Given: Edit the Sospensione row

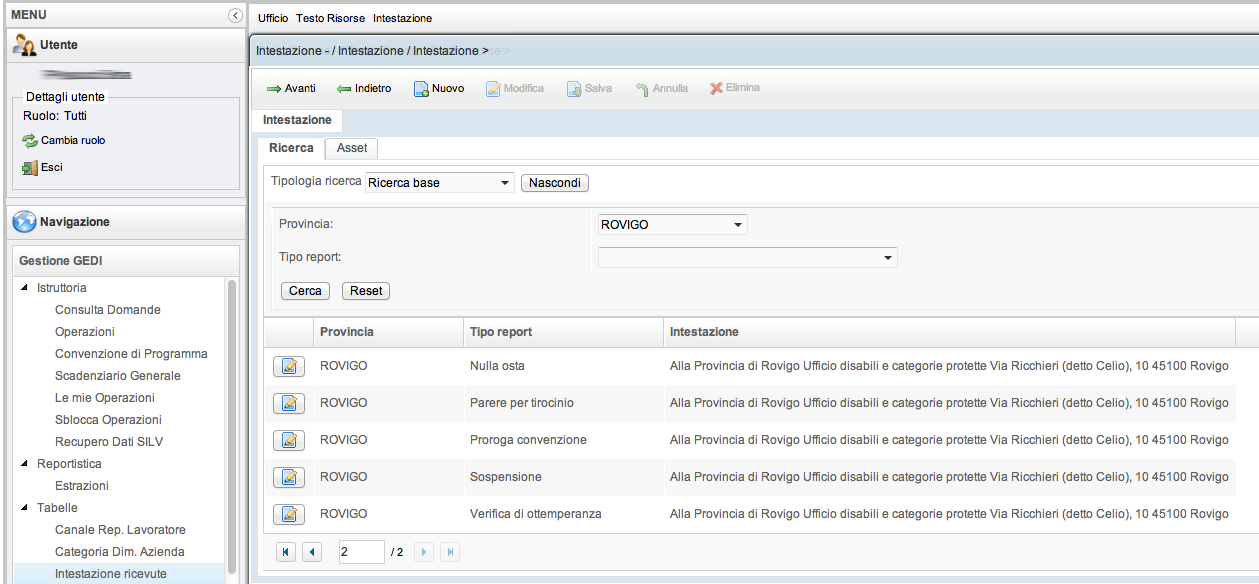Looking at the screenshot, I should [x=289, y=478].
